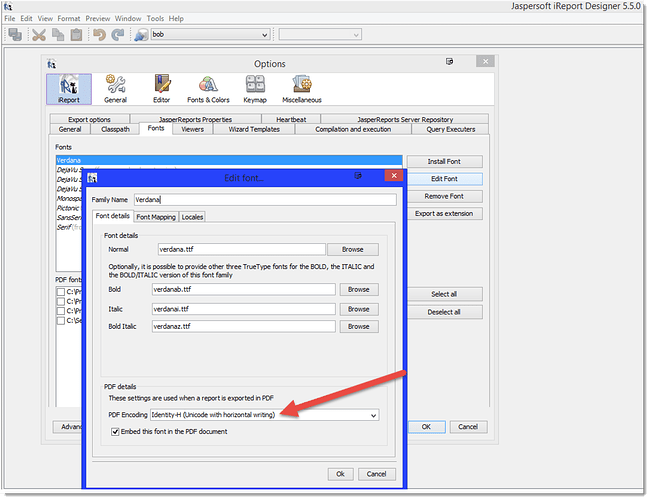Open the Format menu

69,19
